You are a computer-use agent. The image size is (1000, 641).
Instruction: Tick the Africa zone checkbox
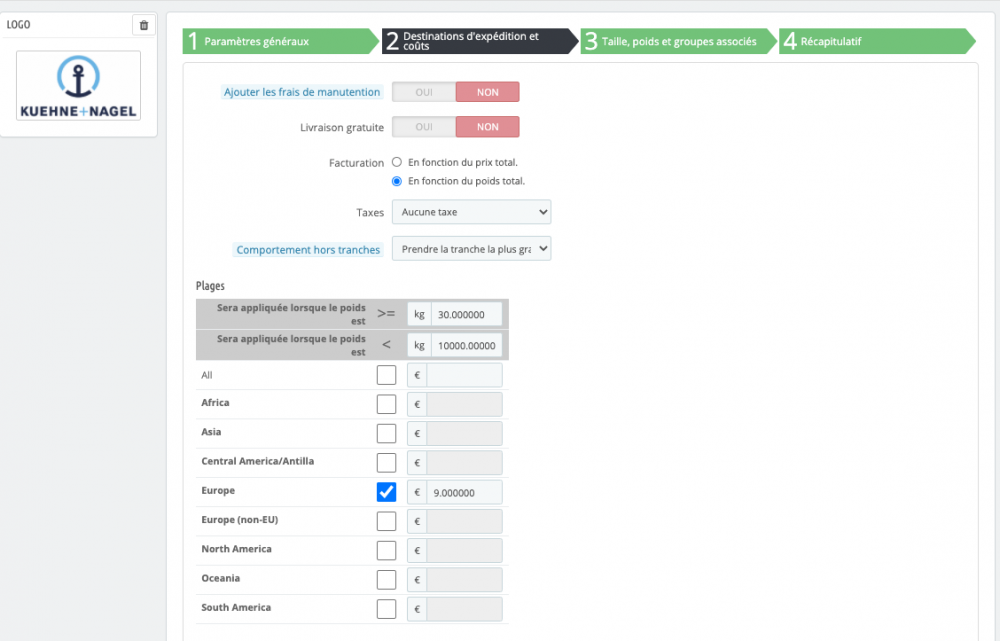[x=386, y=404]
